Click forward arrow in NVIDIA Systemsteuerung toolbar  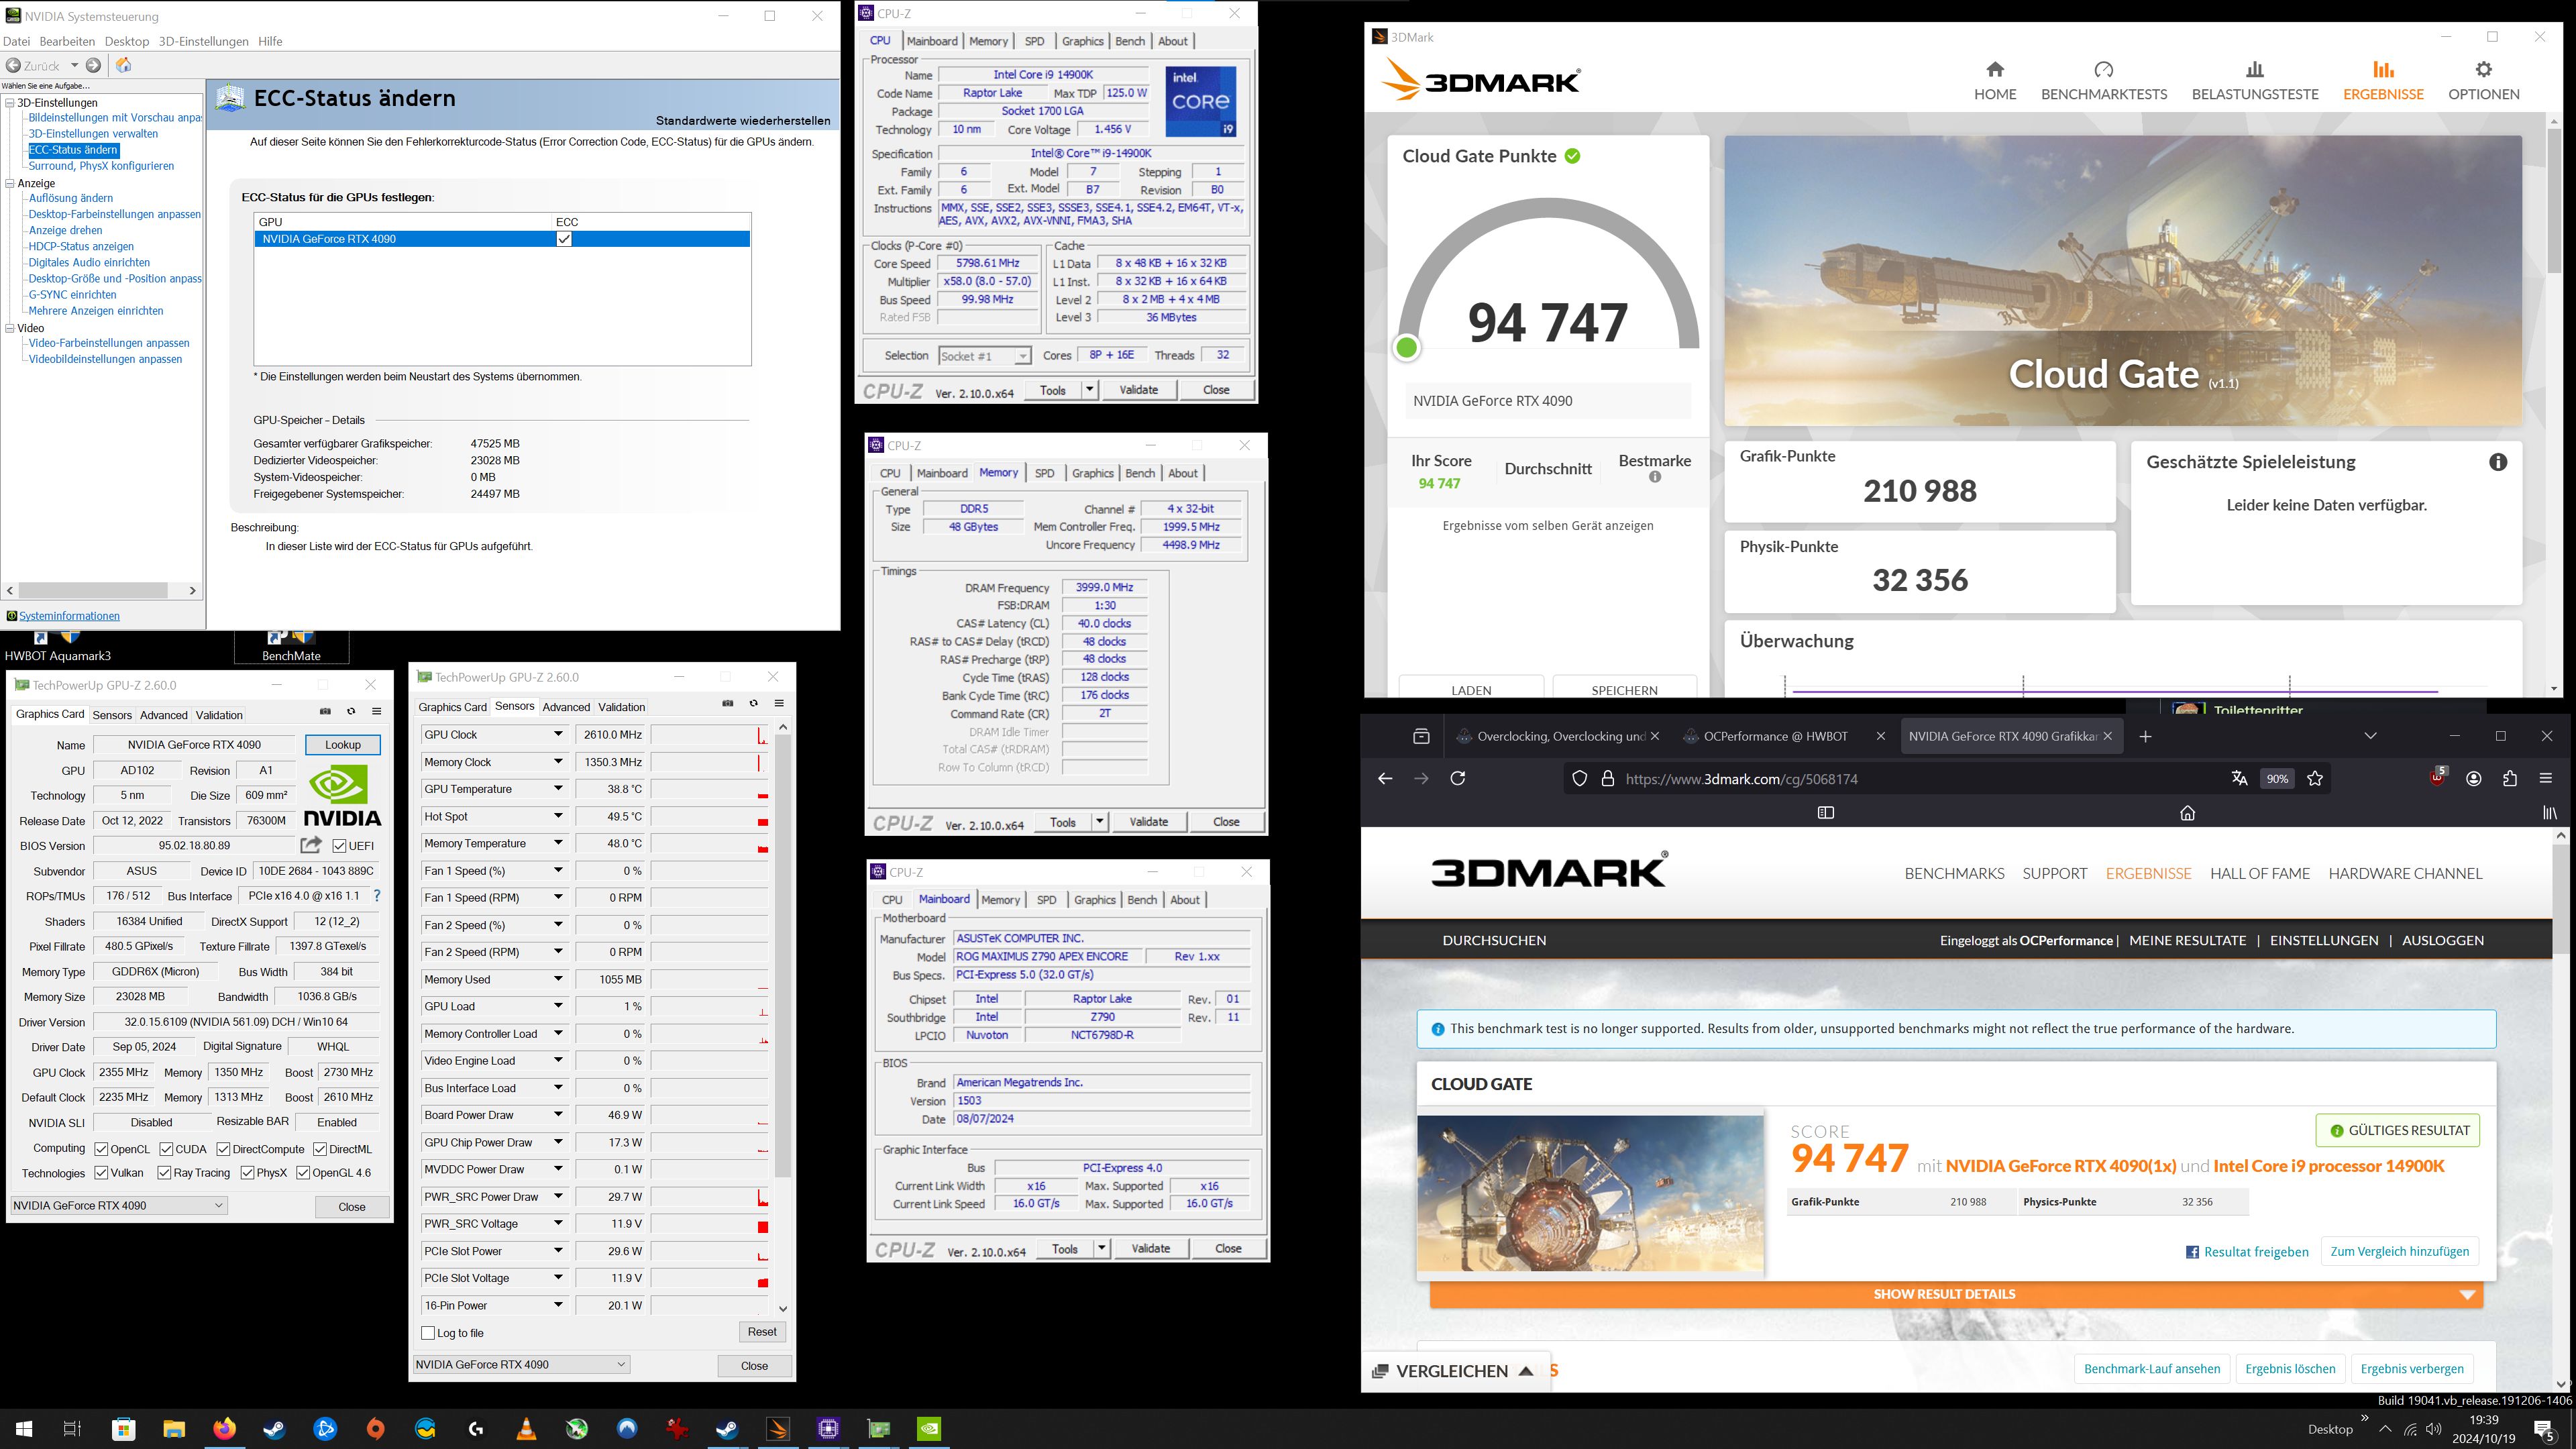[93, 65]
